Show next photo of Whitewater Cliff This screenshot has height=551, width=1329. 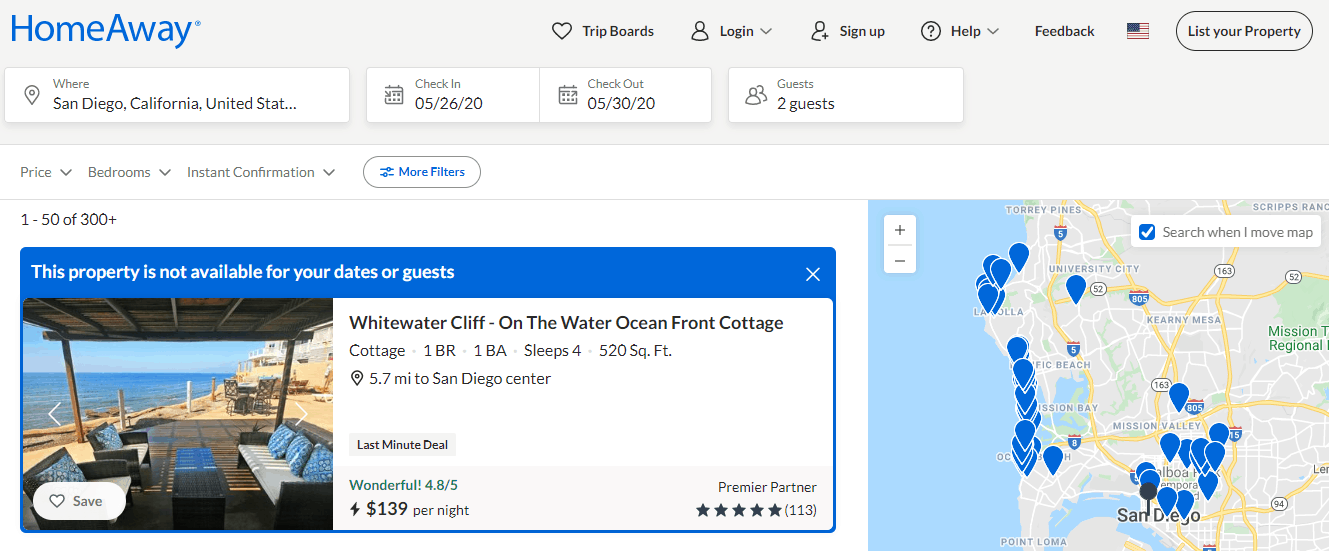click(302, 413)
